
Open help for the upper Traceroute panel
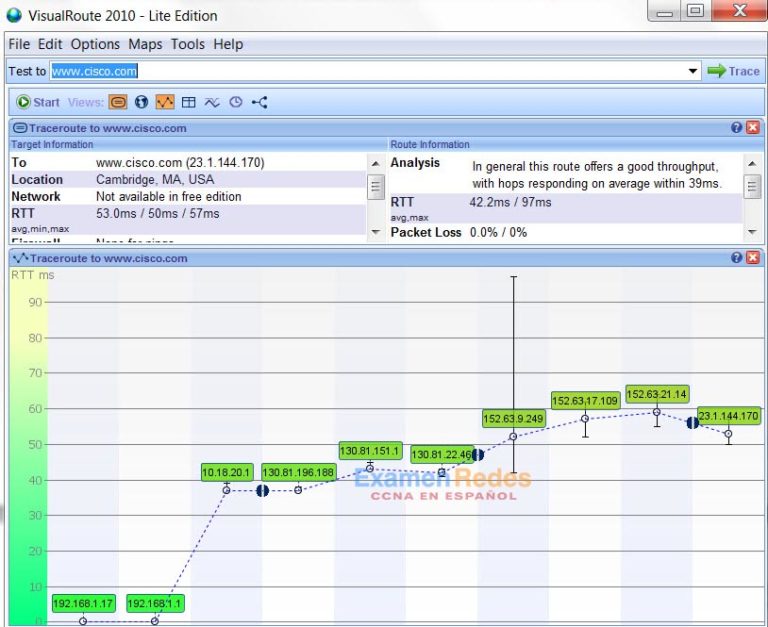coord(737,128)
